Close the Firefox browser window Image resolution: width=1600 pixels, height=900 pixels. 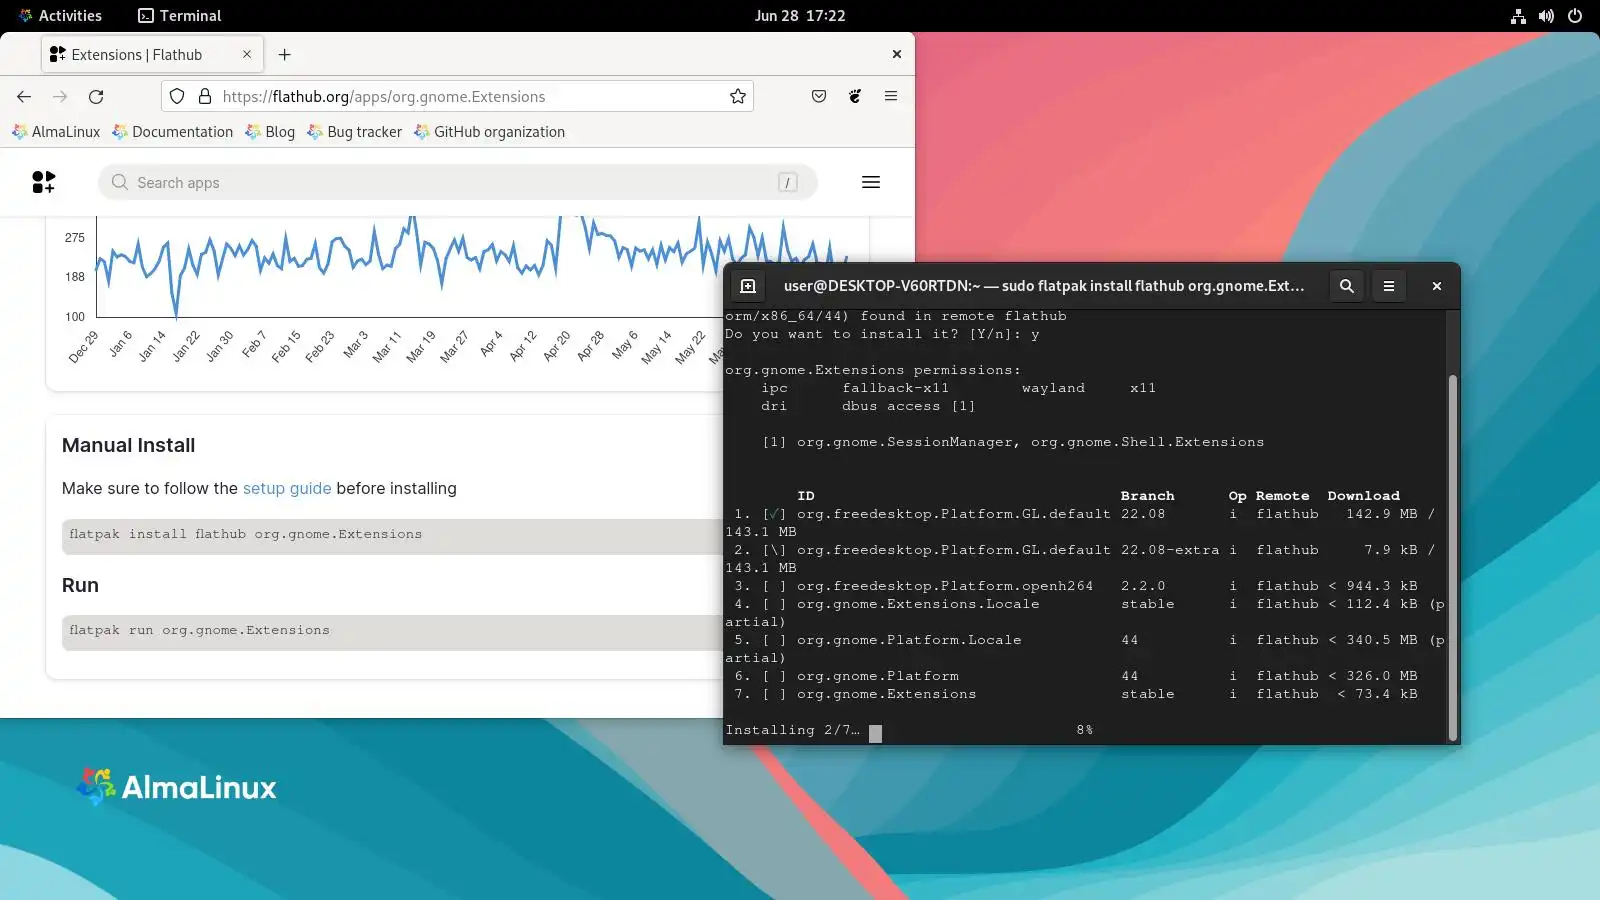897,55
